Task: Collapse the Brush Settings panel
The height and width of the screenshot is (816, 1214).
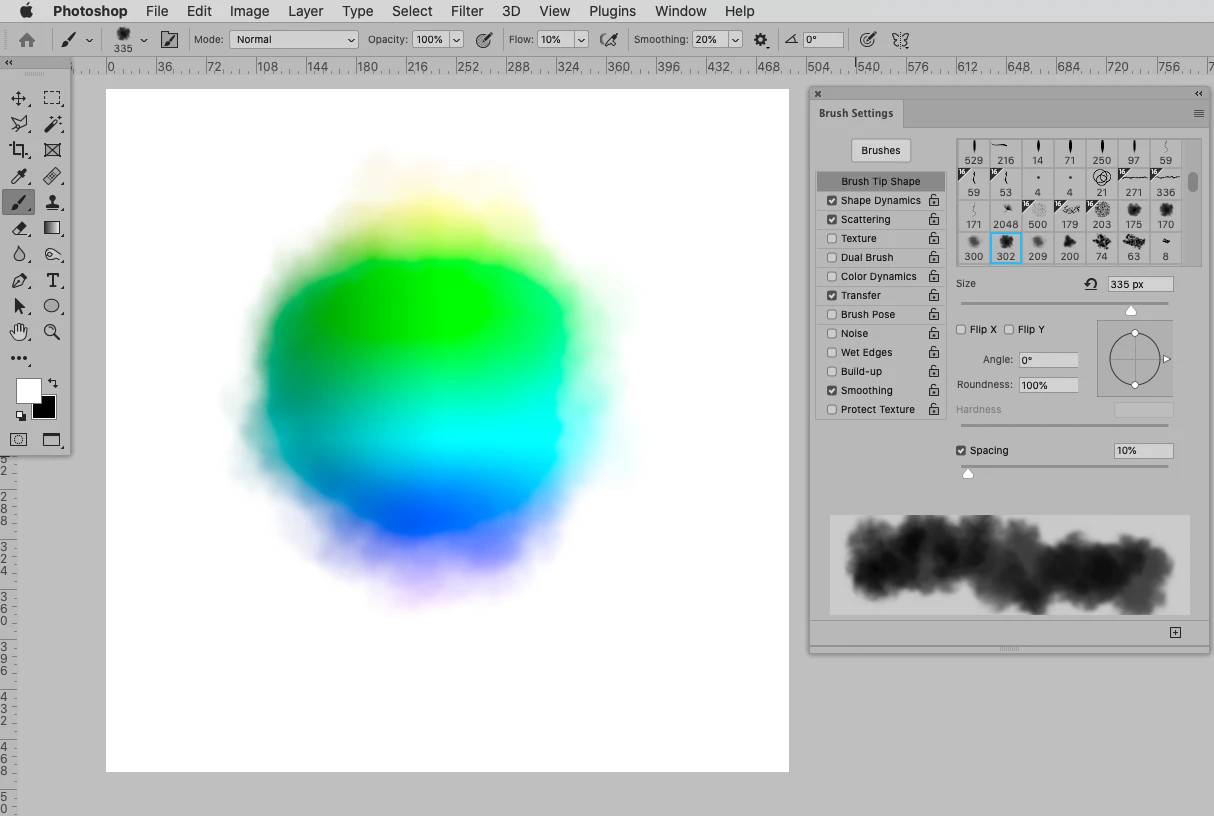Action: (1198, 93)
